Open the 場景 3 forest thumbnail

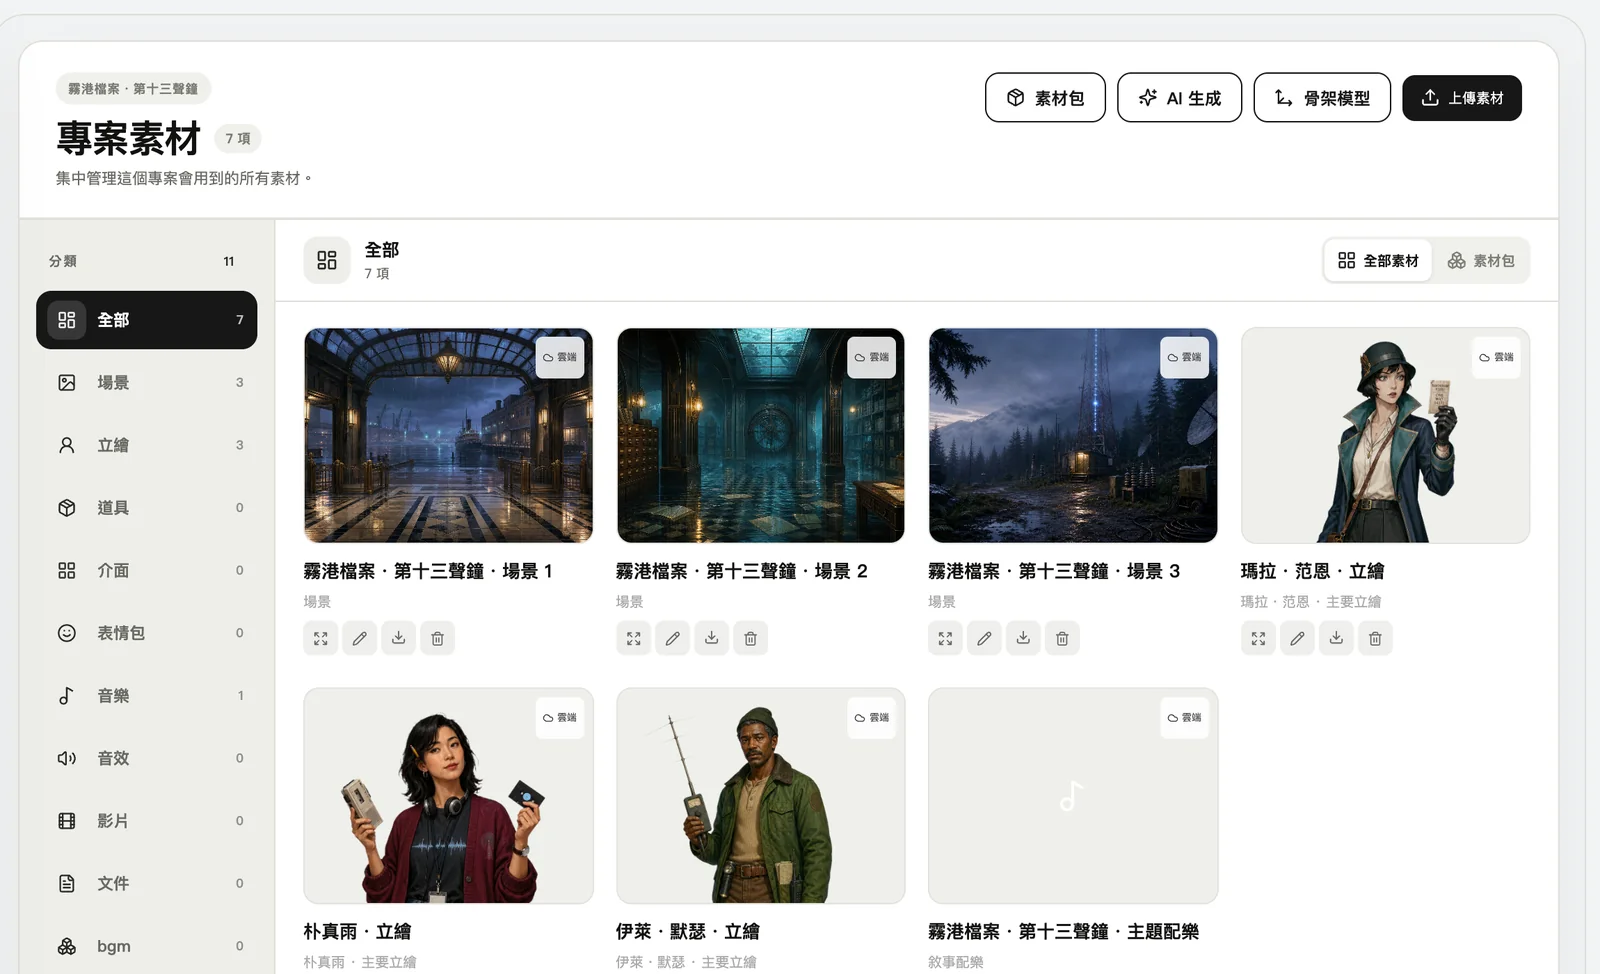(x=1073, y=436)
